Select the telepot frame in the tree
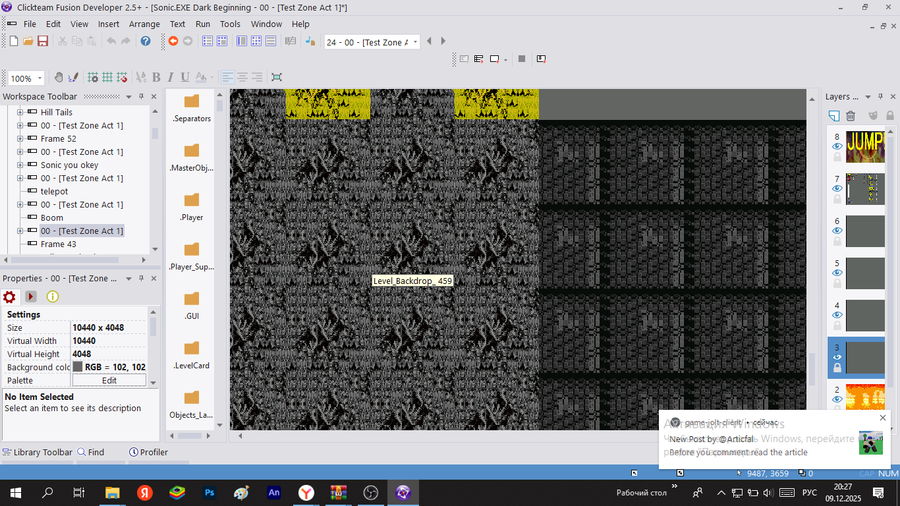The image size is (900, 506). point(54,192)
